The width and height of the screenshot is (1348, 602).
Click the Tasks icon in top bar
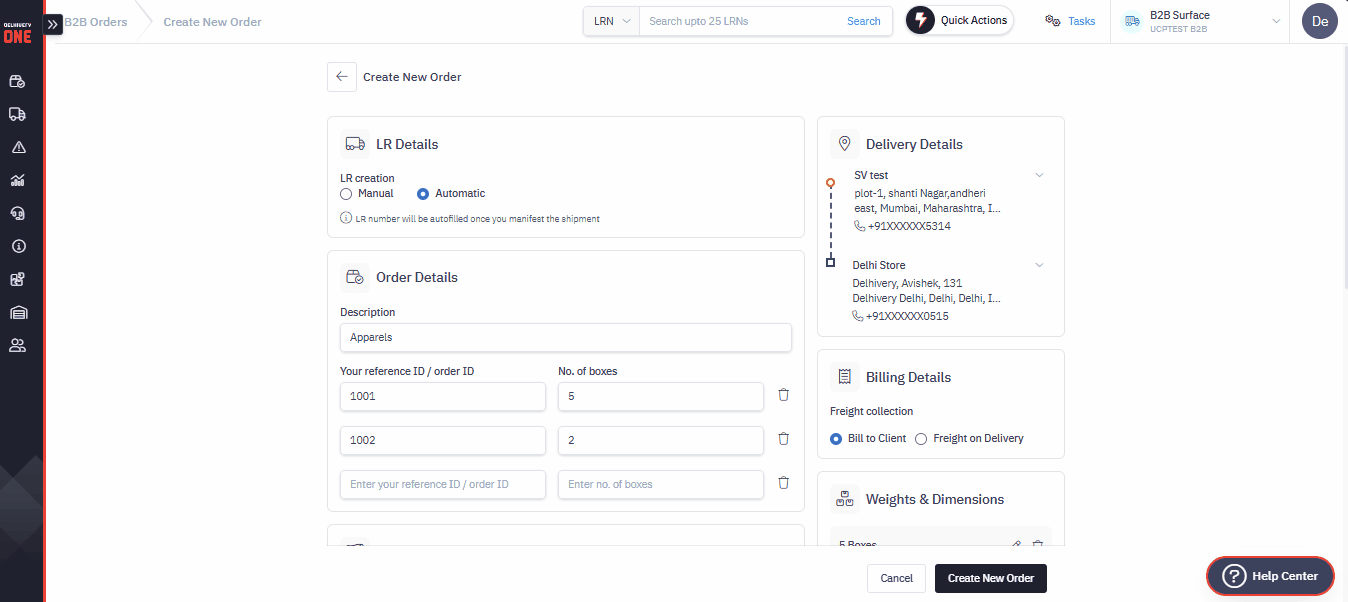point(1053,21)
